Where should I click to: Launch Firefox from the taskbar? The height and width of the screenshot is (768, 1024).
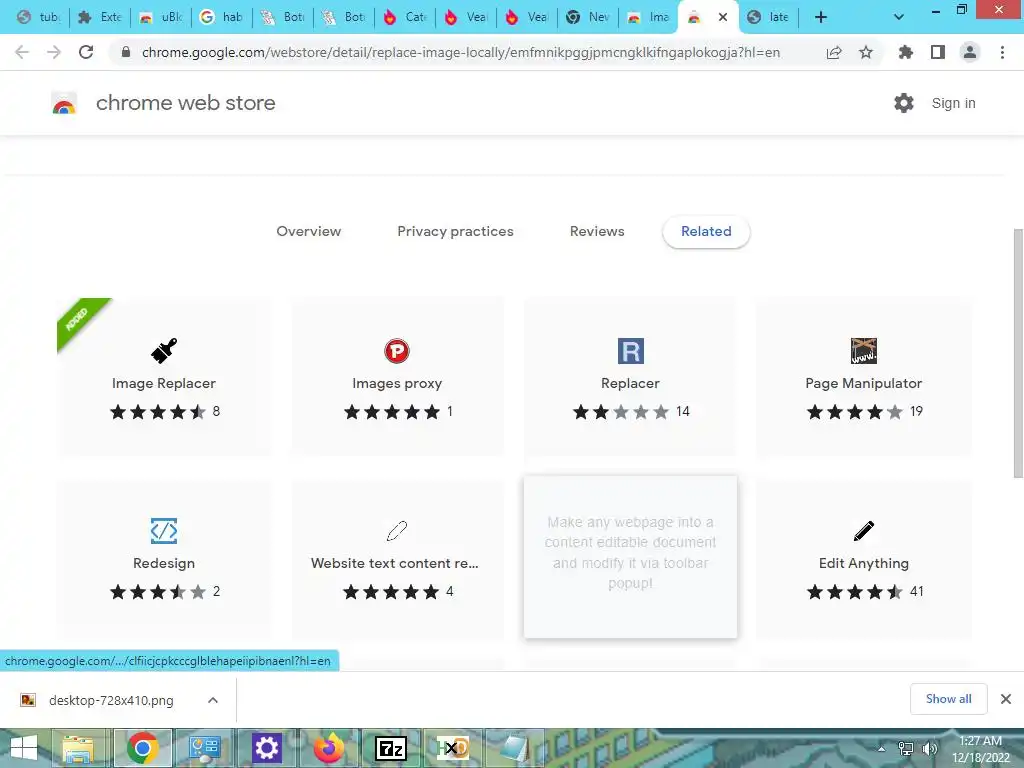click(329, 748)
